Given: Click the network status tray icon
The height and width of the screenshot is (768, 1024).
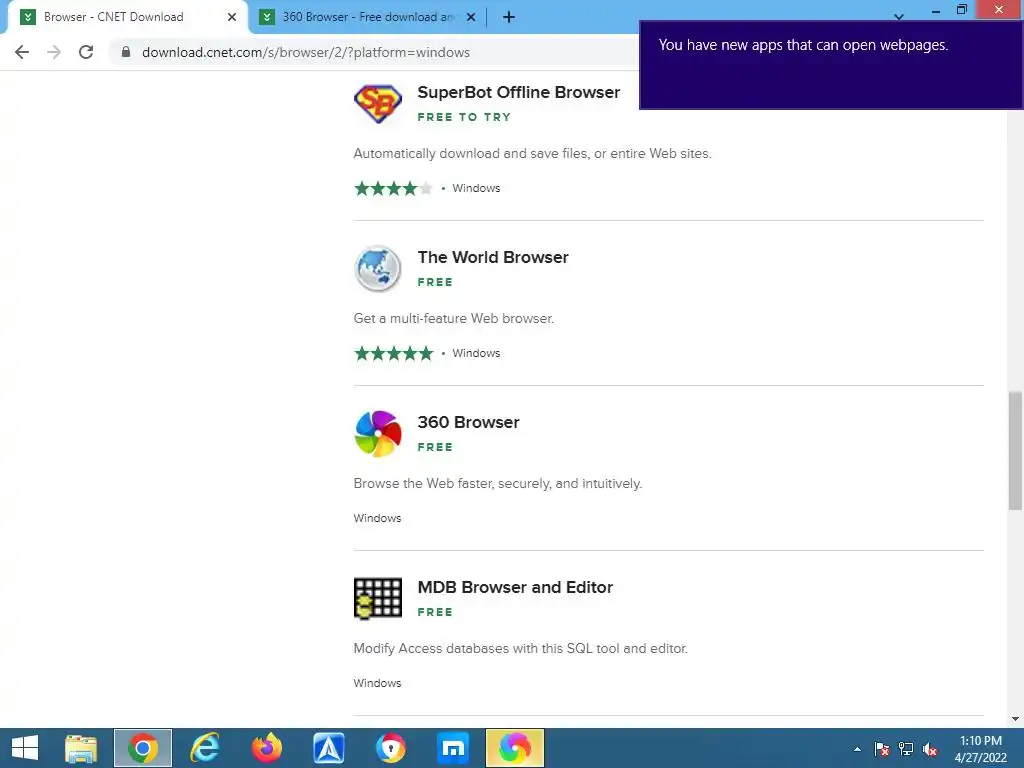Looking at the screenshot, I should pos(906,749).
